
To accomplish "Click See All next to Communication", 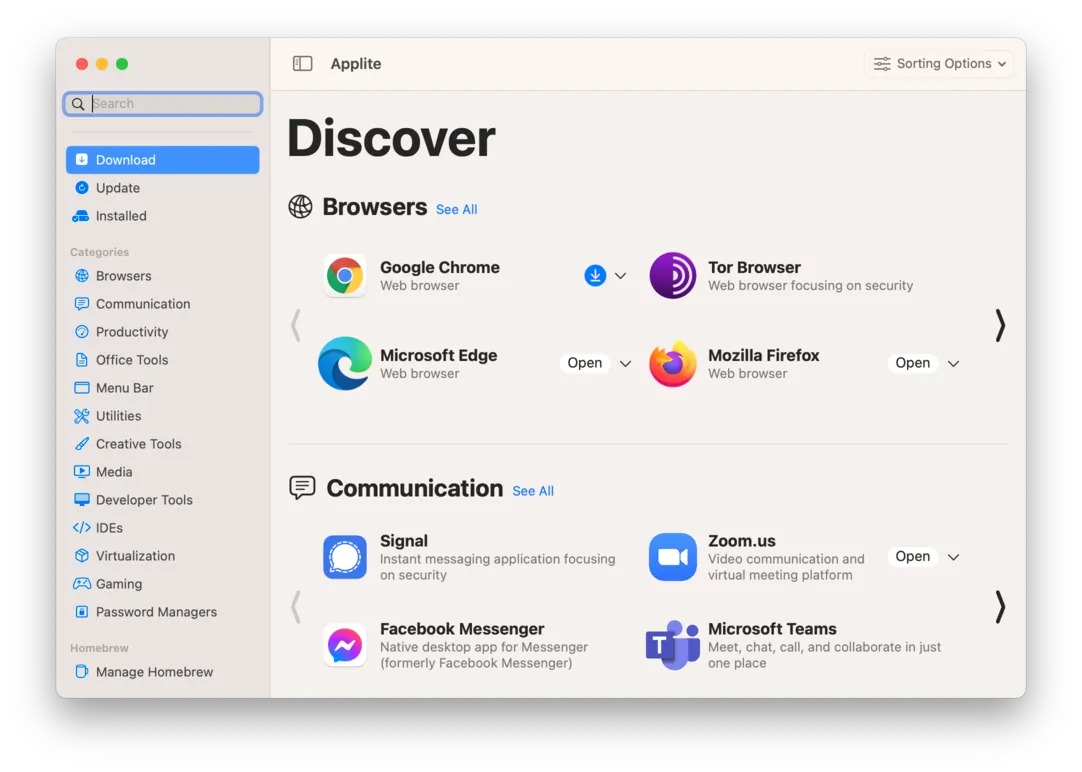I will click(533, 491).
